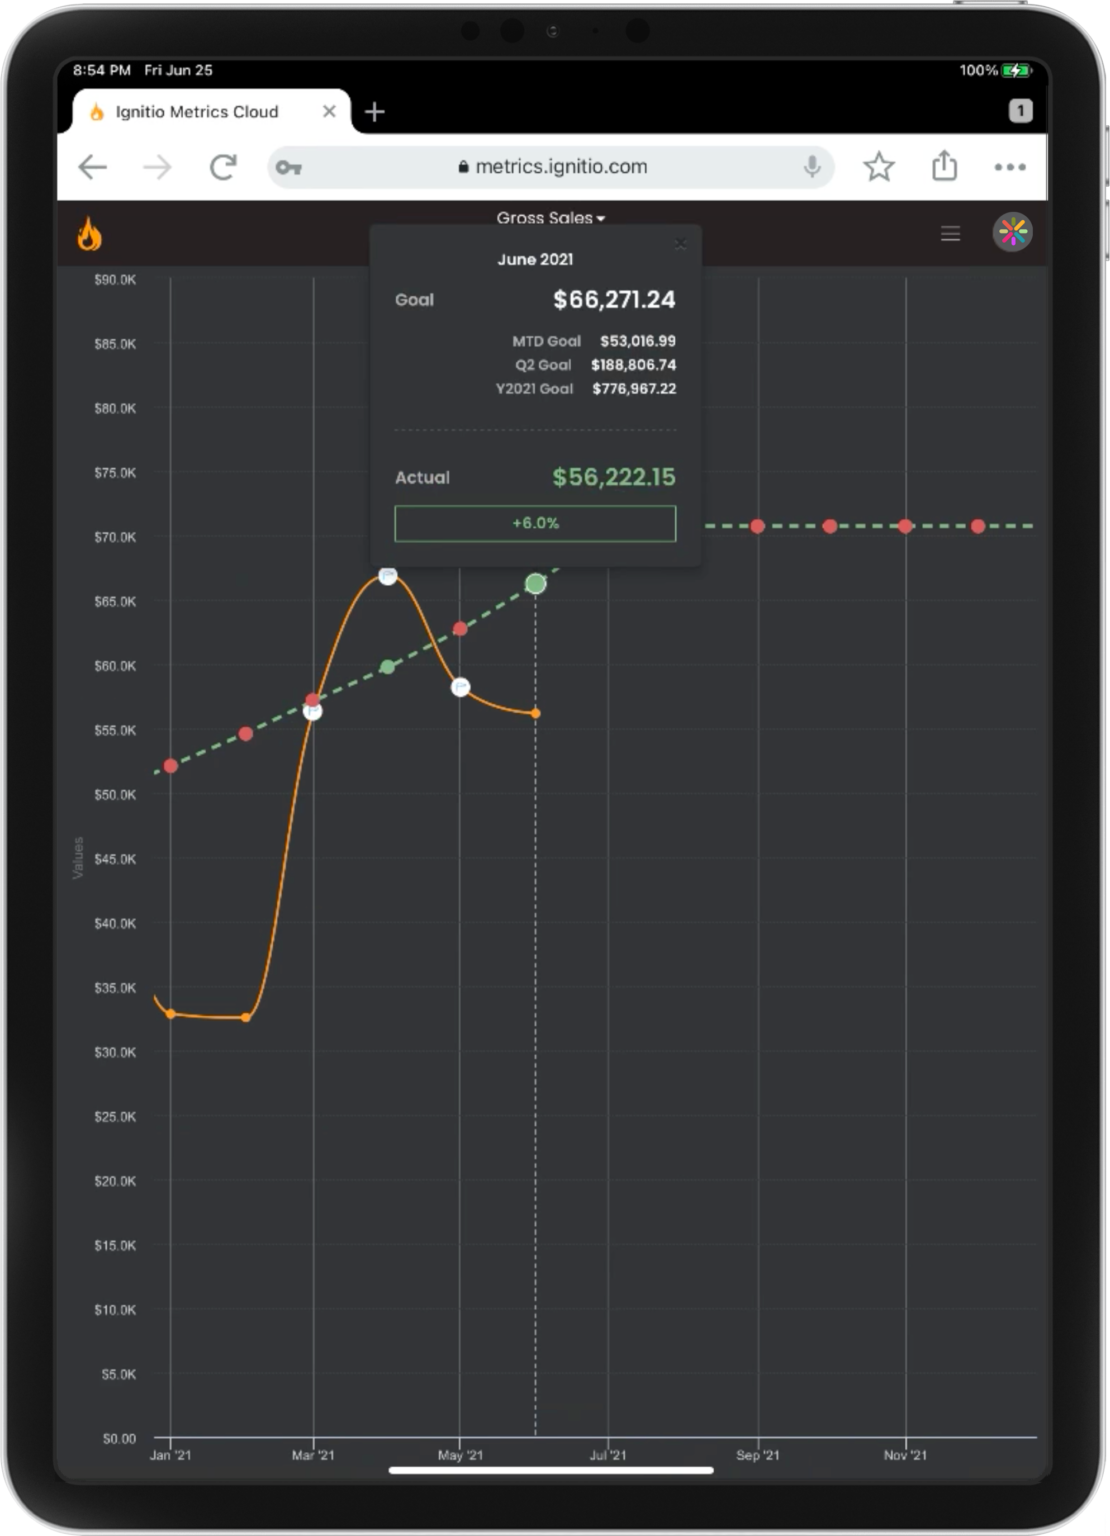Viewport: 1110px width, 1536px height.
Task: Start voice search with the microphone icon
Action: 812,166
